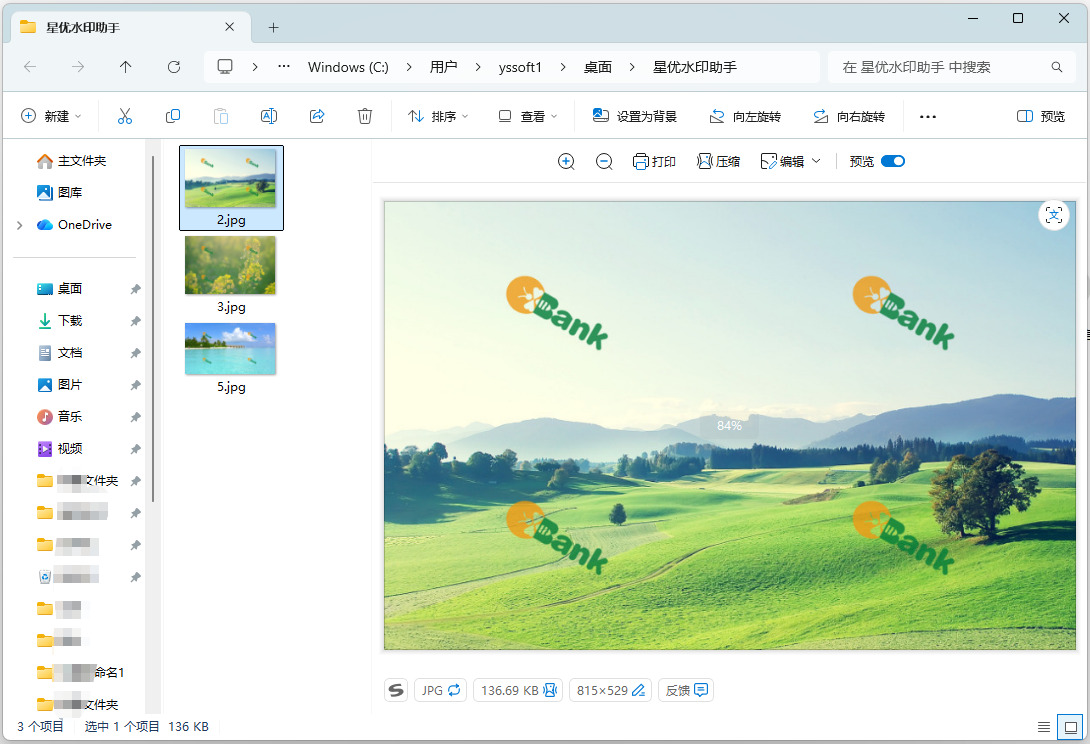Viewport: 1090px width, 744px height.
Task: Open 桌面 in quick access
Action: point(60,289)
